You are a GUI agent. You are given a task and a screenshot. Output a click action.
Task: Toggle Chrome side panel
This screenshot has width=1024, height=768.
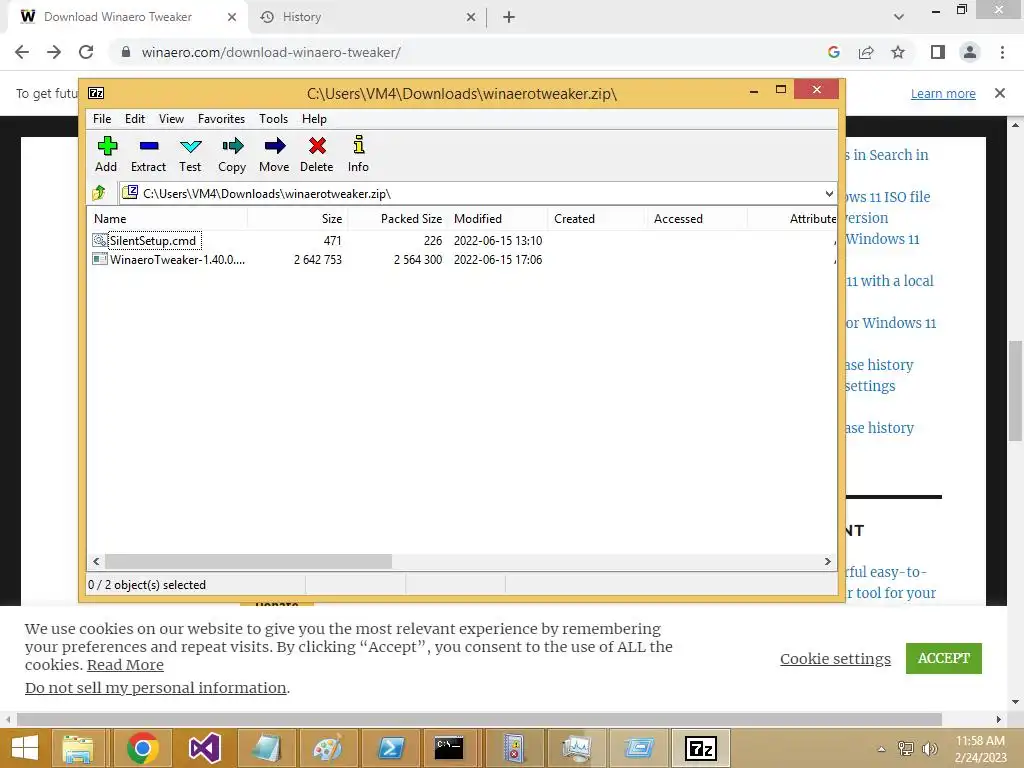point(938,52)
